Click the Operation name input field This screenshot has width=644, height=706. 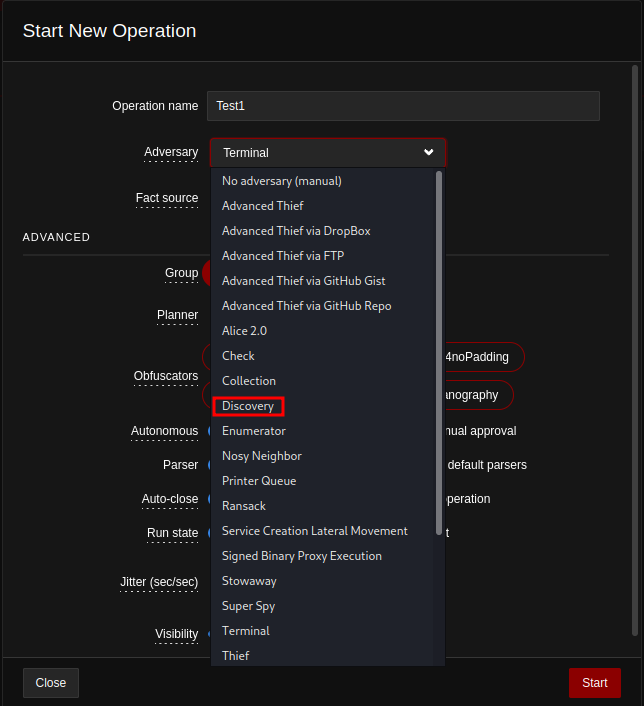pyautogui.click(x=403, y=106)
